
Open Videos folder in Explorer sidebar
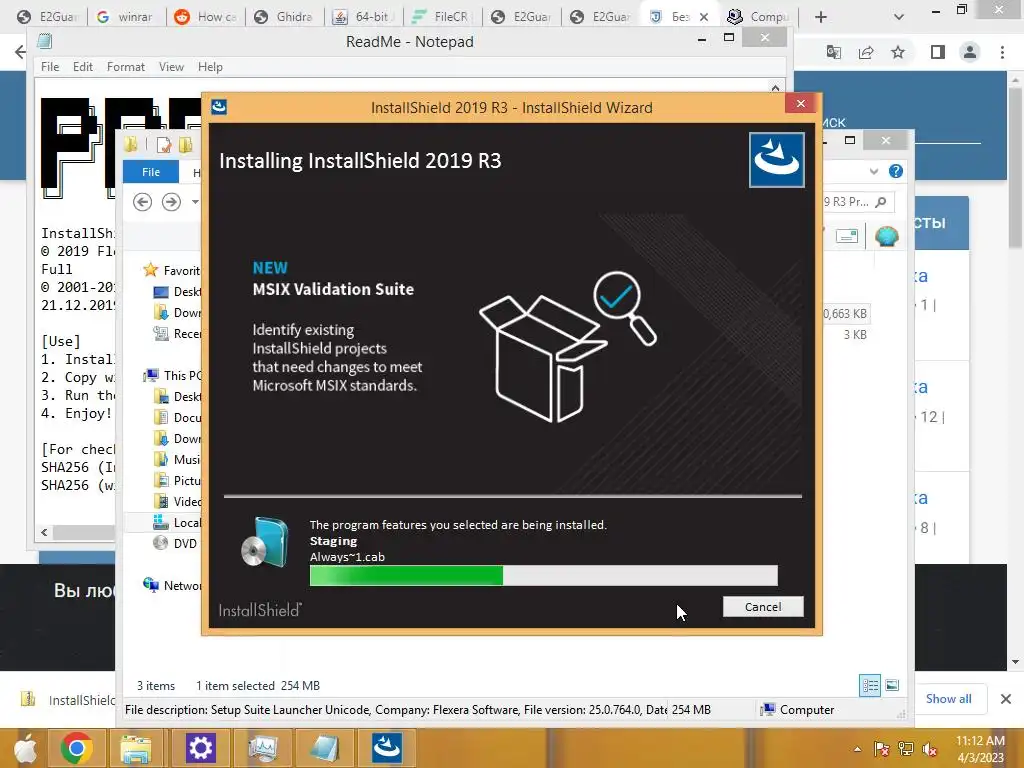[x=177, y=502]
